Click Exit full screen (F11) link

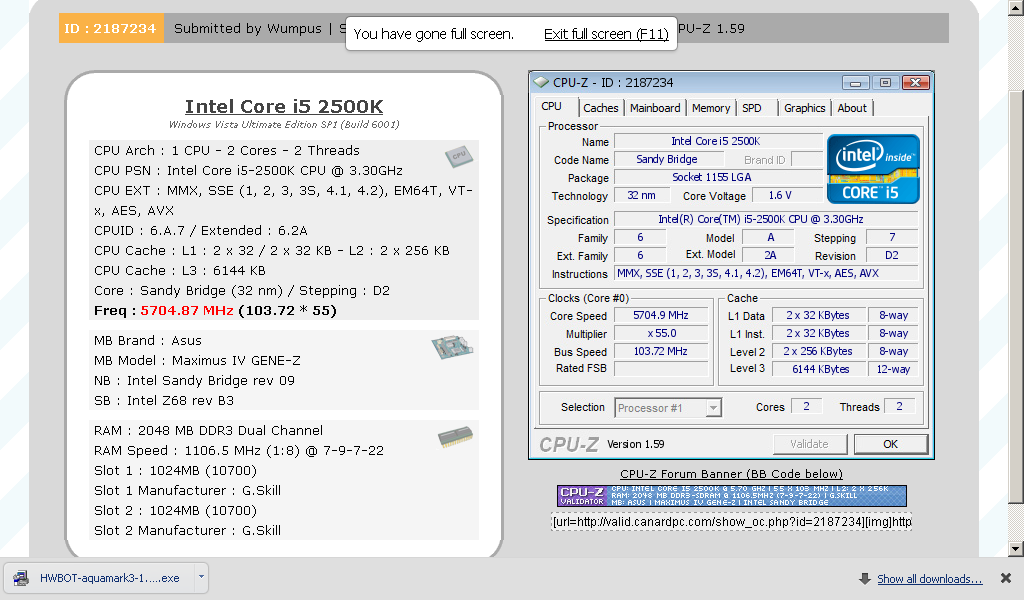pyautogui.click(x=606, y=34)
